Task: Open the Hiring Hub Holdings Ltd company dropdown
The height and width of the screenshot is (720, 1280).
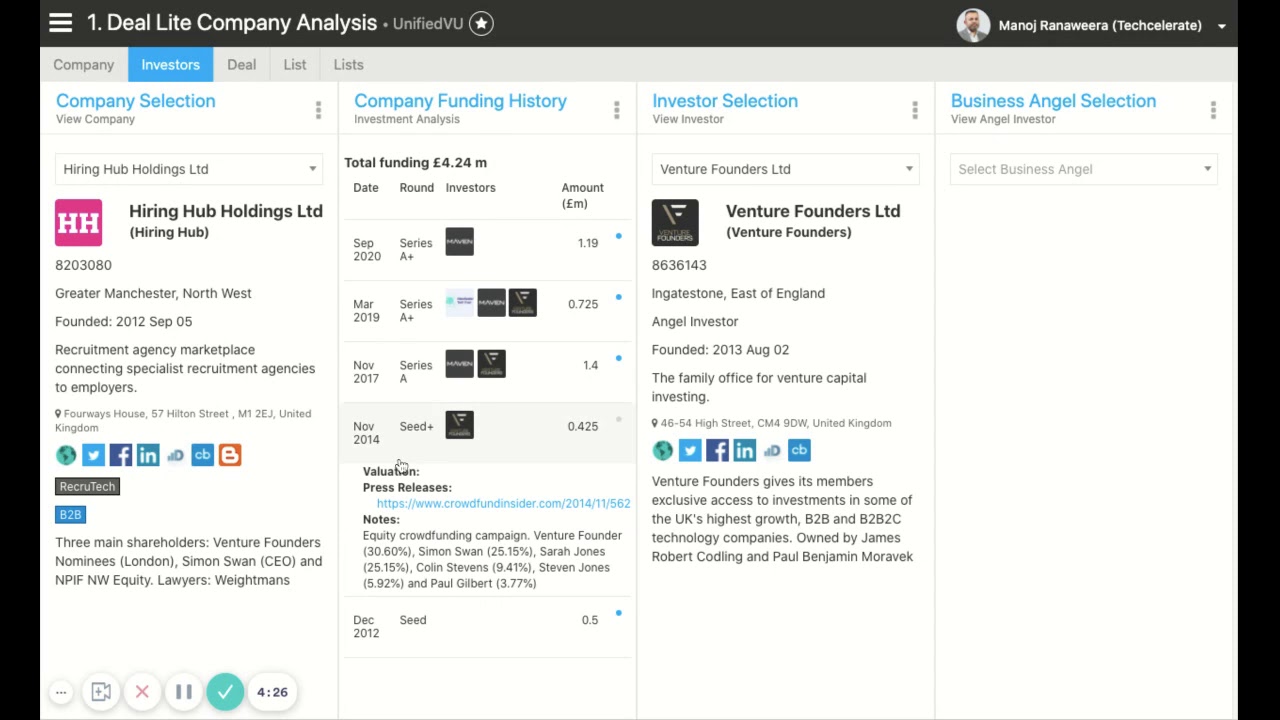Action: point(189,169)
